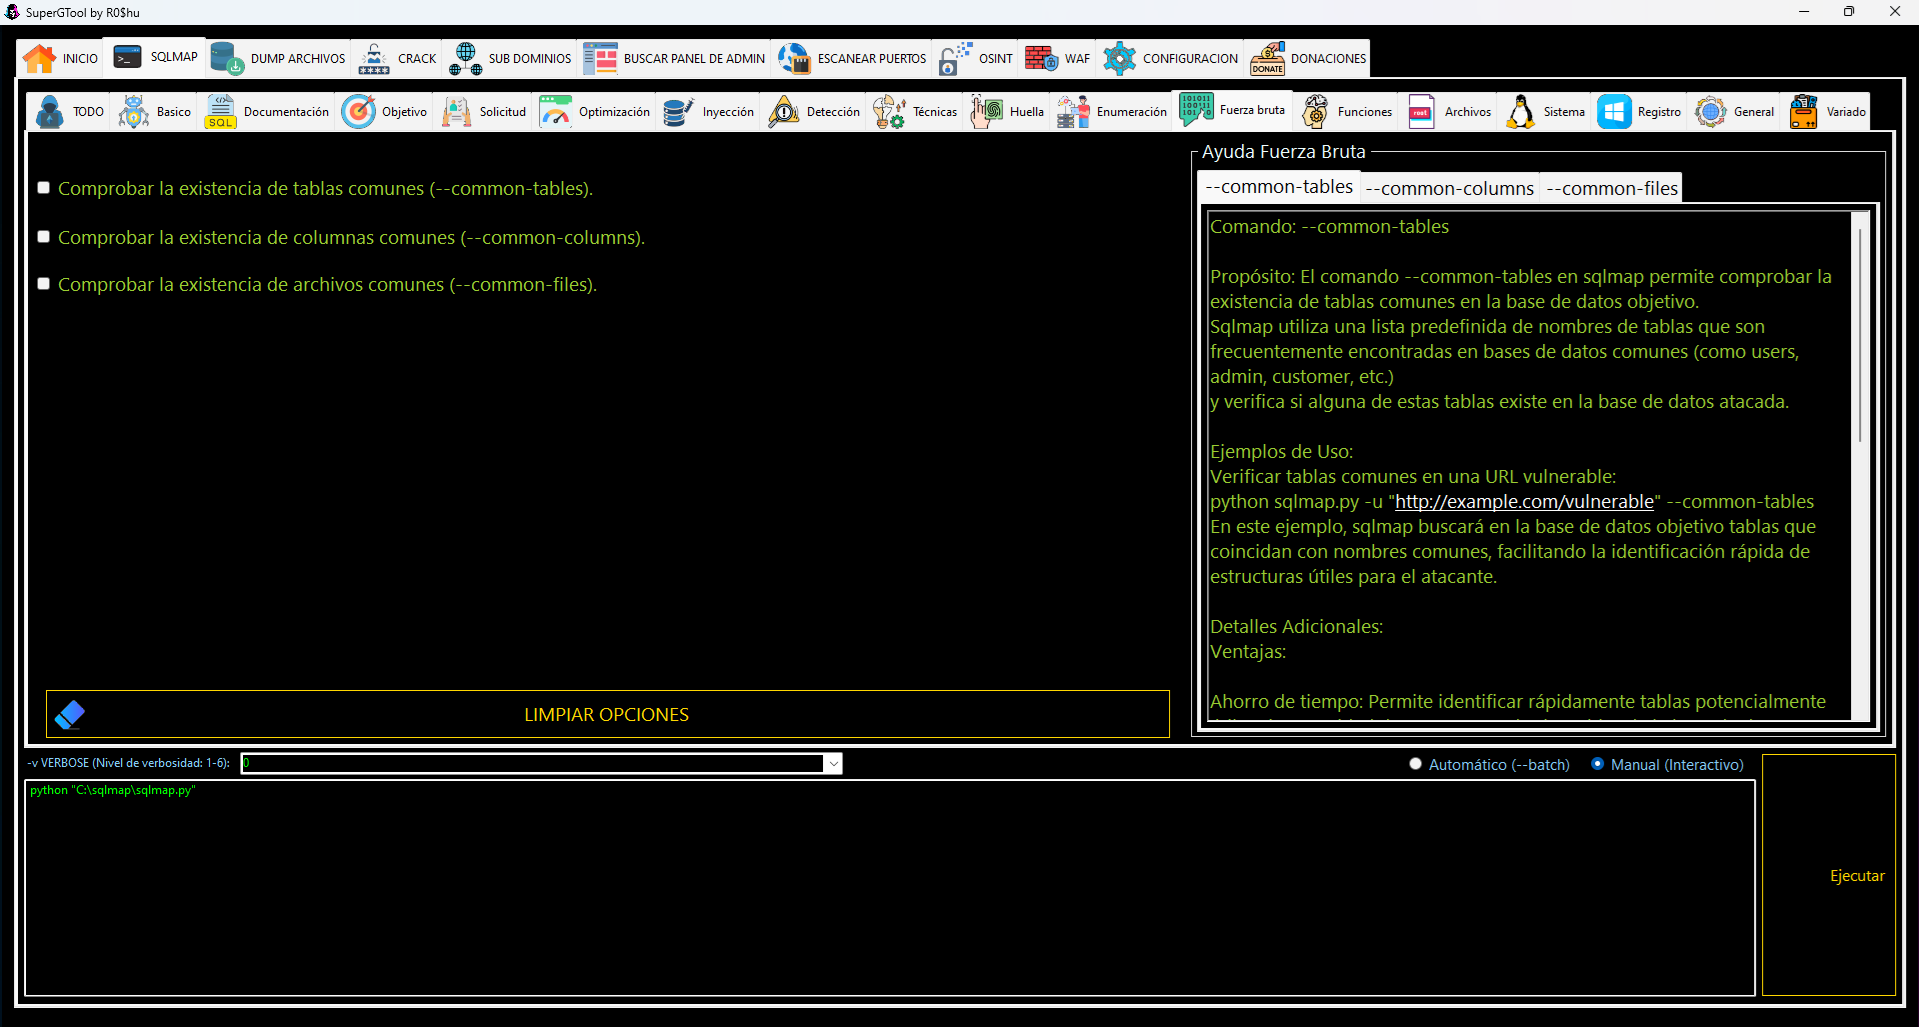Select the Detección magnifier icon
Screen dimensions: 1919x1027
tap(783, 112)
